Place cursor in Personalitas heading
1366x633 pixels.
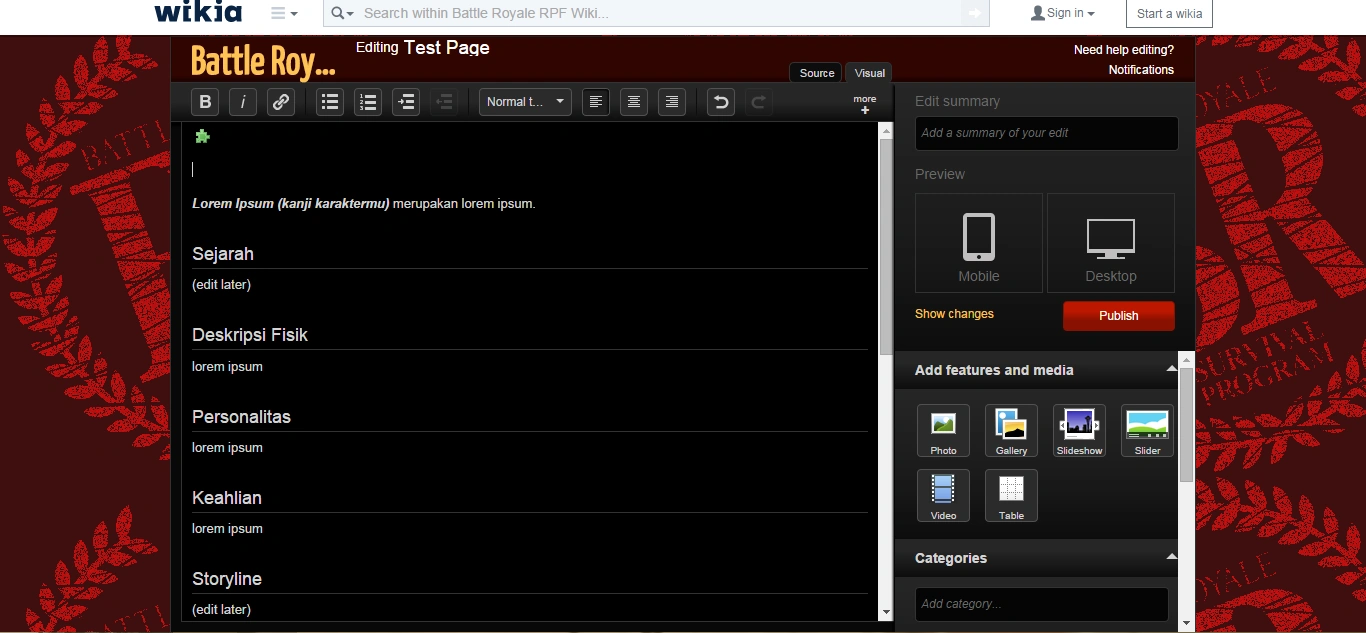pyautogui.click(x=241, y=417)
